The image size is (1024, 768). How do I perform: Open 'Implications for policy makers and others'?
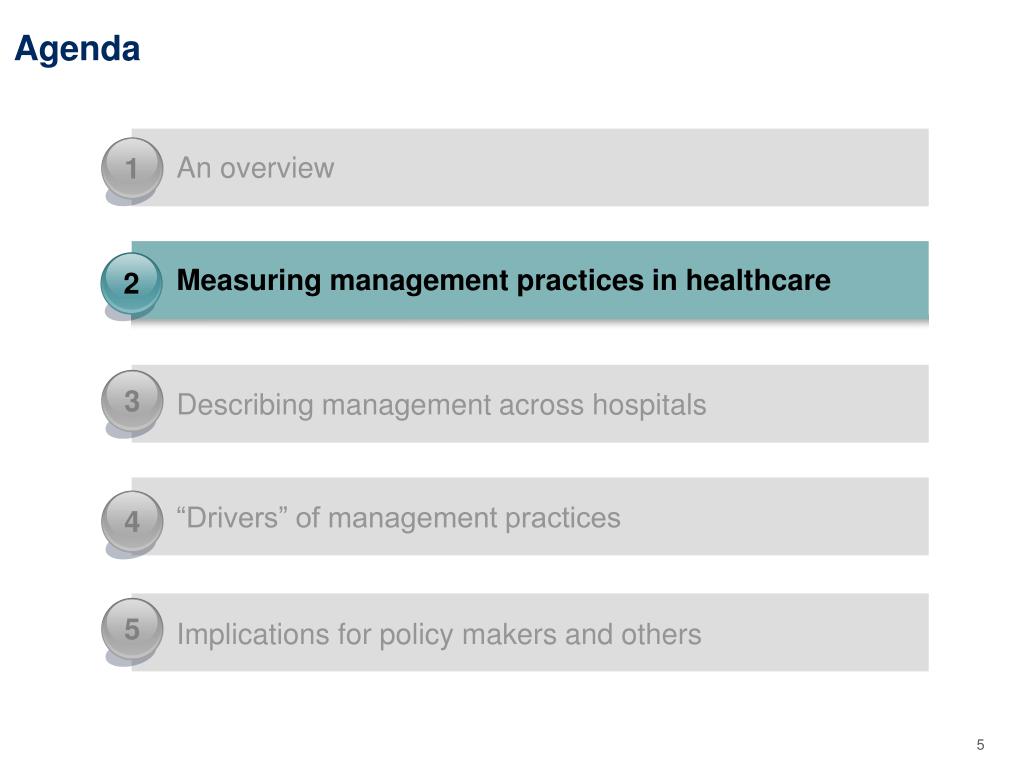click(439, 634)
